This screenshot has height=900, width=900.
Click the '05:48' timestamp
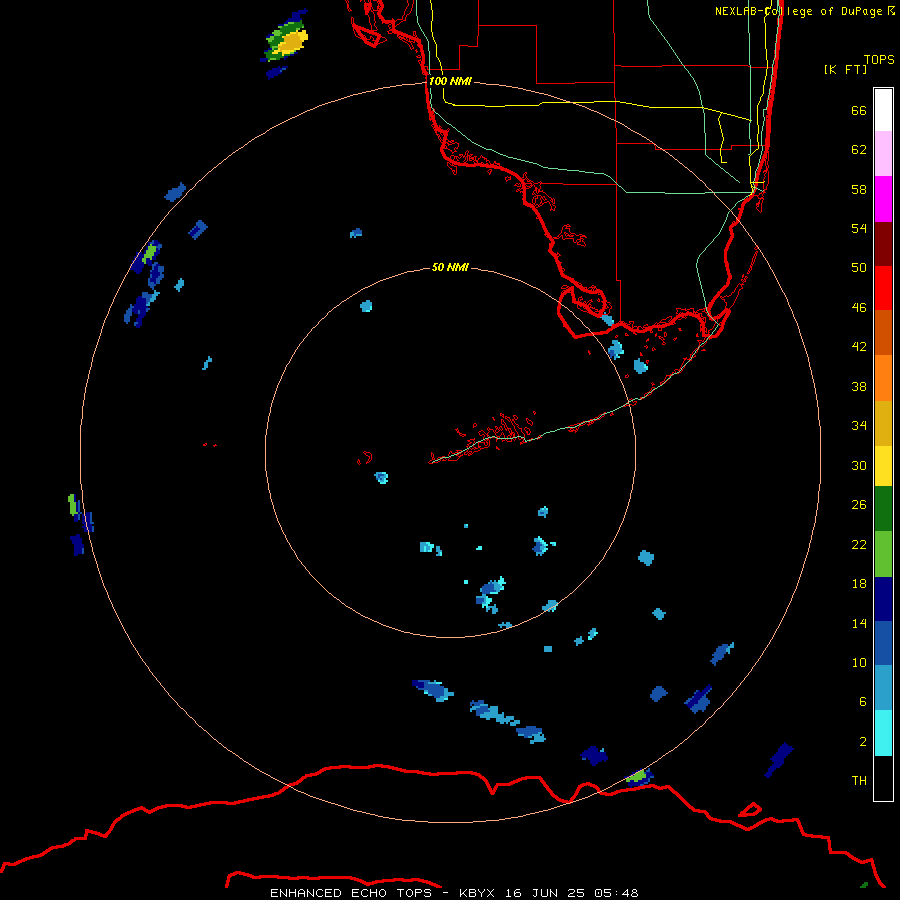point(616,893)
